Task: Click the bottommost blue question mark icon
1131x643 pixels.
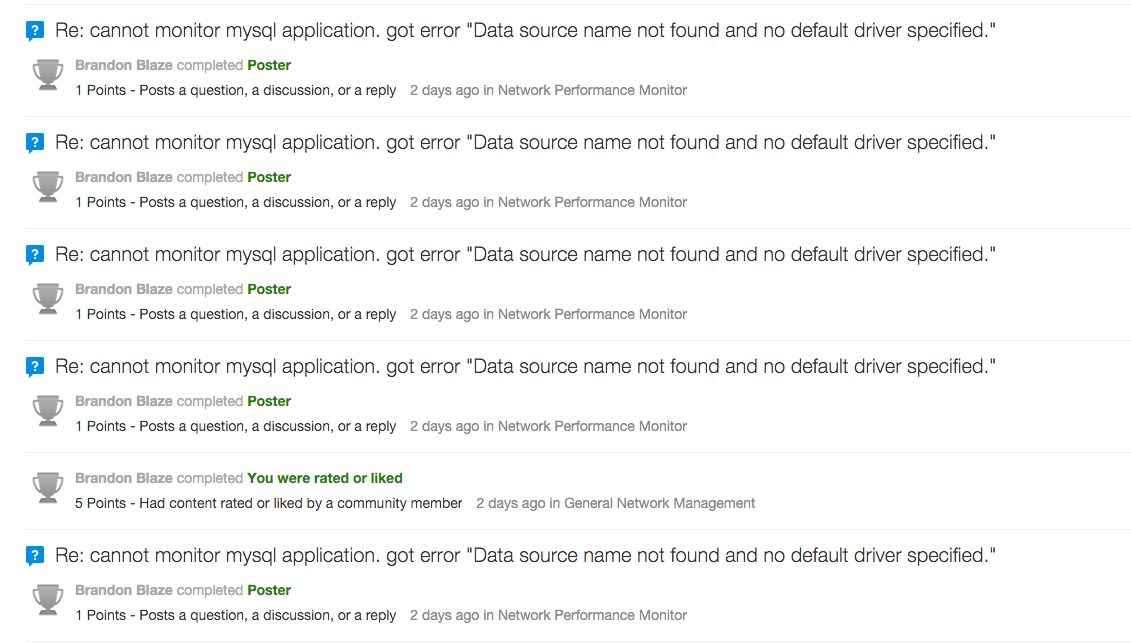Action: pyautogui.click(x=35, y=557)
